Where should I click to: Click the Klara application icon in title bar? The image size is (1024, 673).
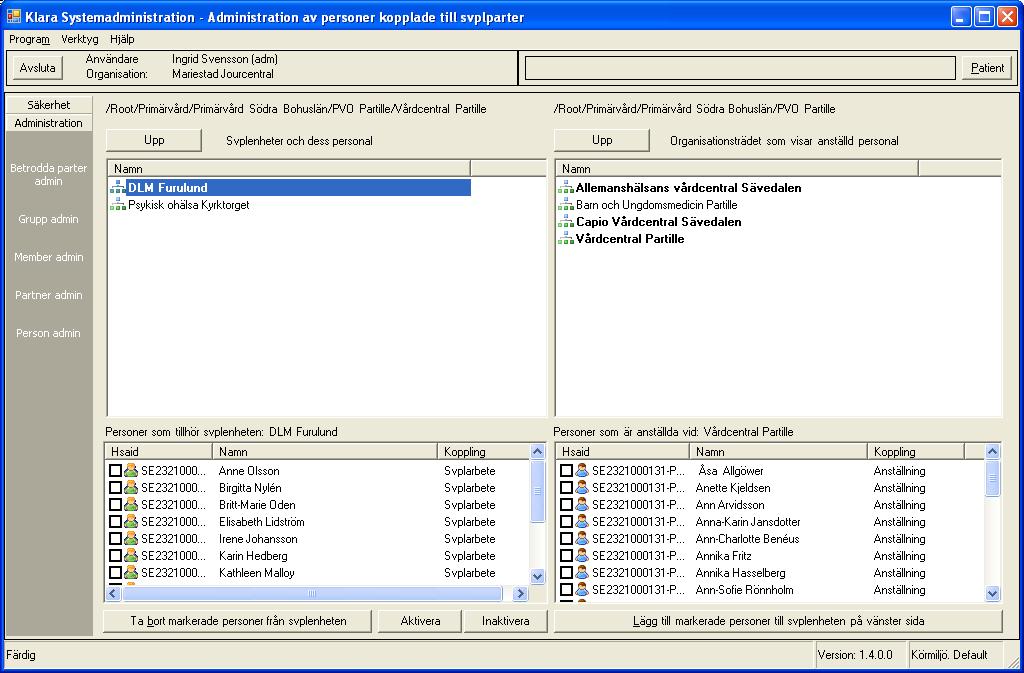pyautogui.click(x=14, y=16)
